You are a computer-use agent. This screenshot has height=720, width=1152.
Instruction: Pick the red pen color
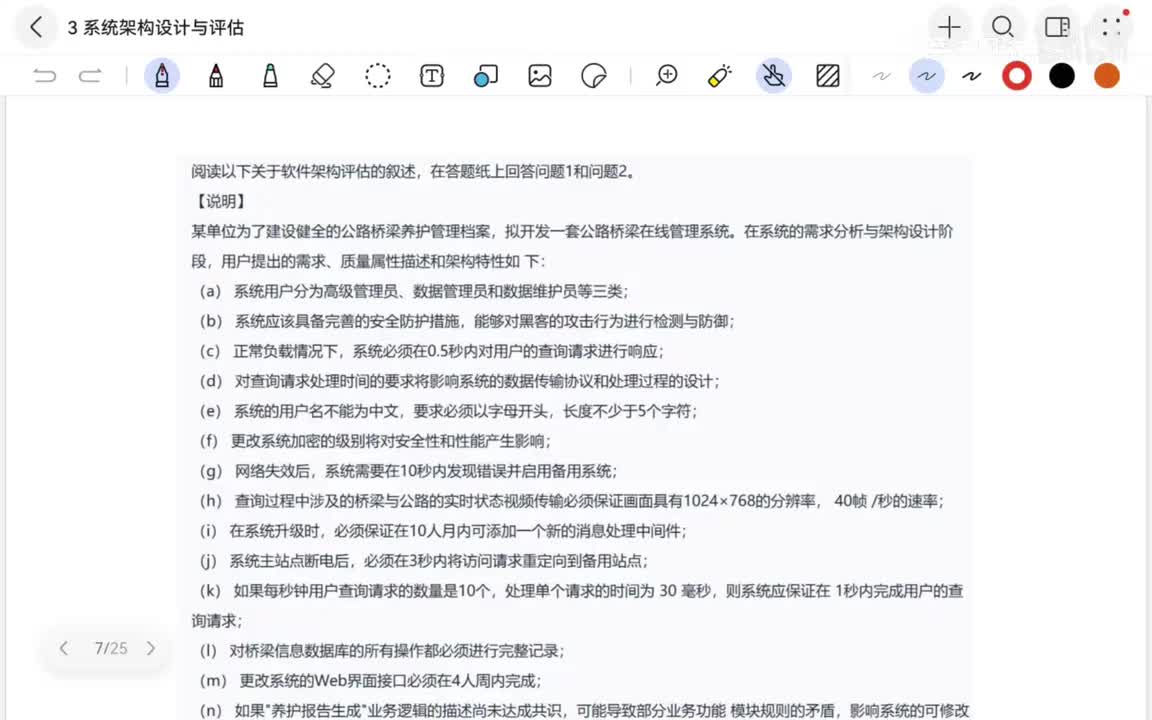1017,76
